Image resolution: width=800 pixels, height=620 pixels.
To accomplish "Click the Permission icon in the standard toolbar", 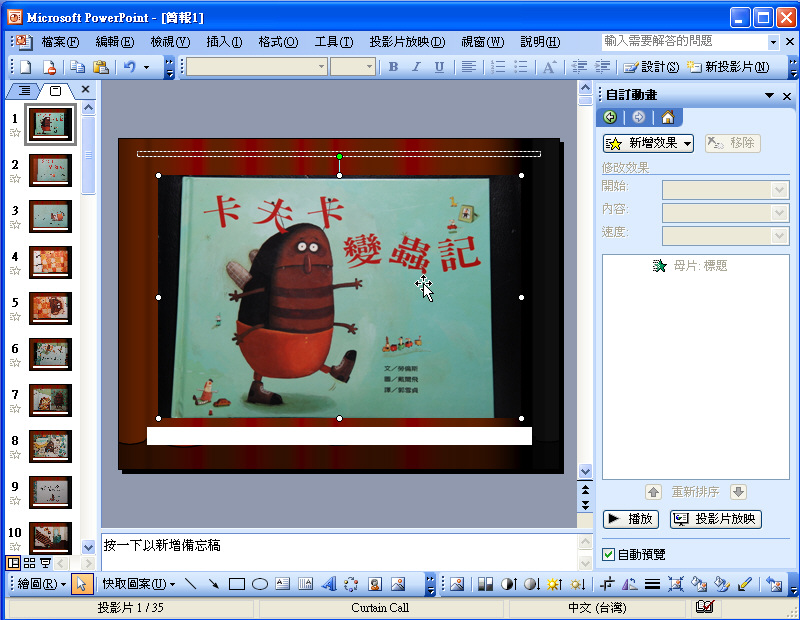I will coord(49,67).
